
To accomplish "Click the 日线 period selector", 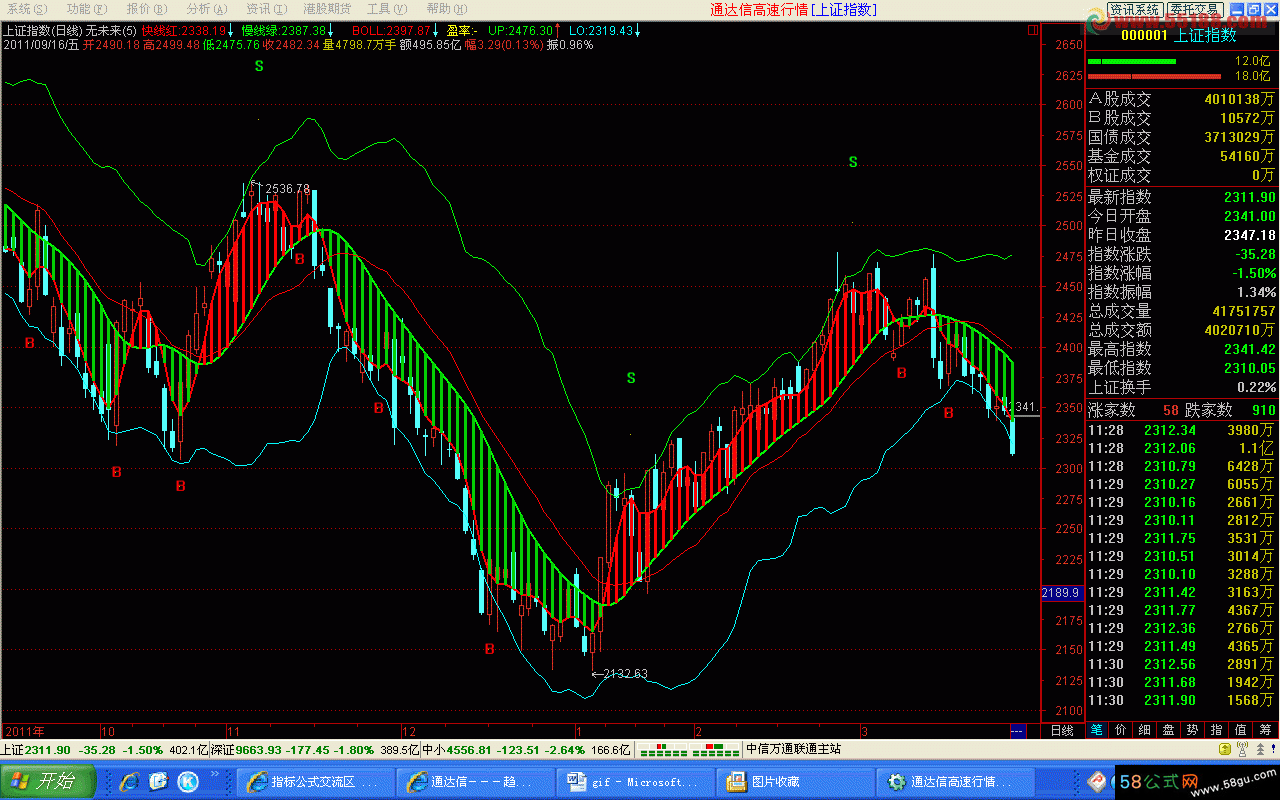I will [x=1062, y=730].
